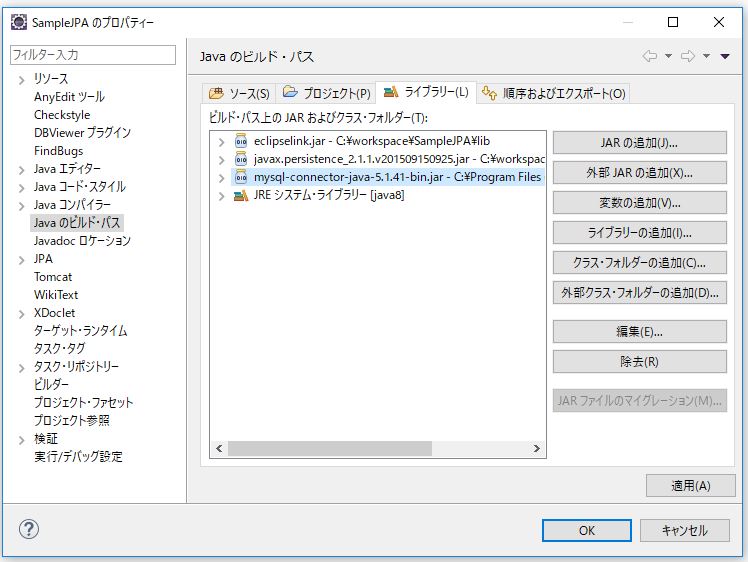Image resolution: width=748 pixels, height=562 pixels.
Task: Expand the Java コンパイラー category
Action: (x=21, y=205)
